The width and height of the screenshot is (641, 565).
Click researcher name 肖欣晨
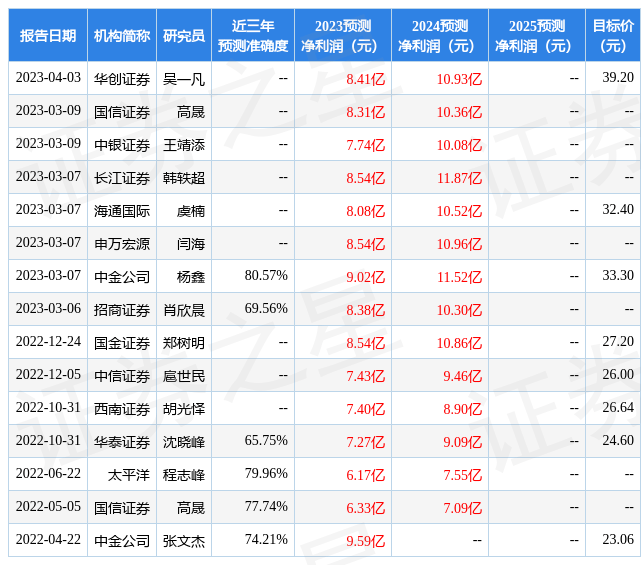tap(184, 310)
